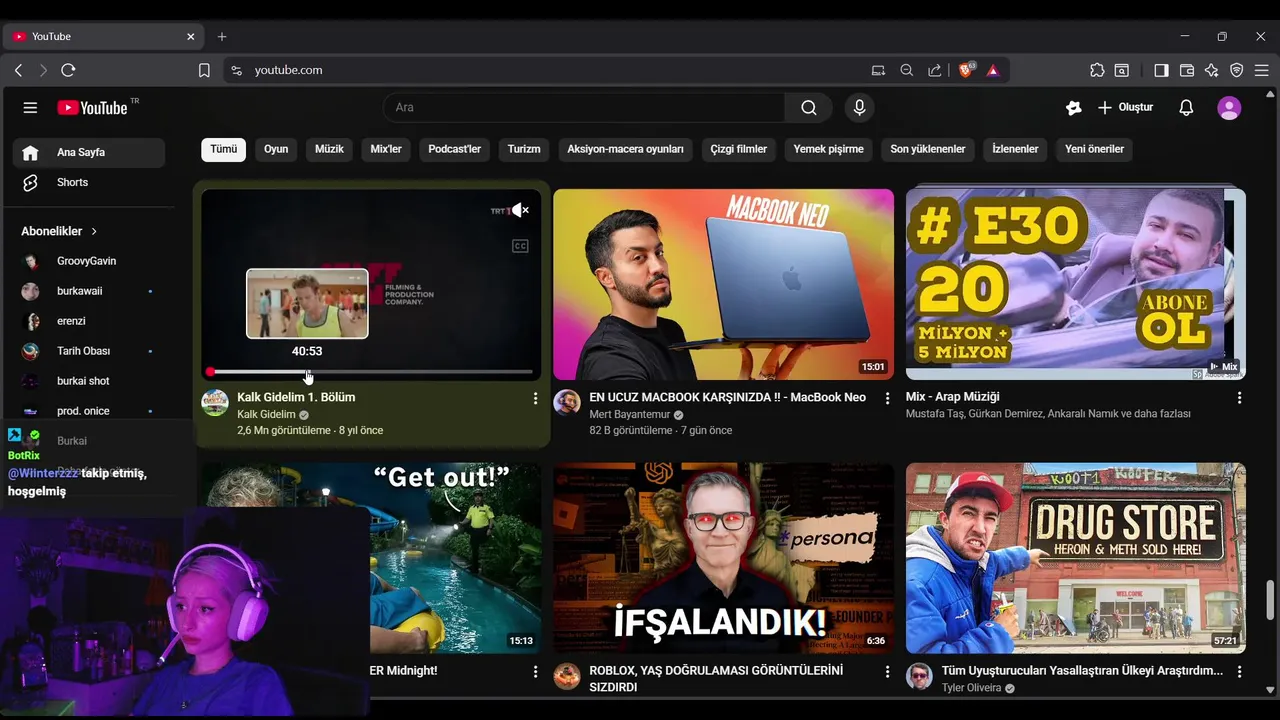1280x720 pixels.
Task: Select the Turizm filter chip
Action: coord(524,149)
